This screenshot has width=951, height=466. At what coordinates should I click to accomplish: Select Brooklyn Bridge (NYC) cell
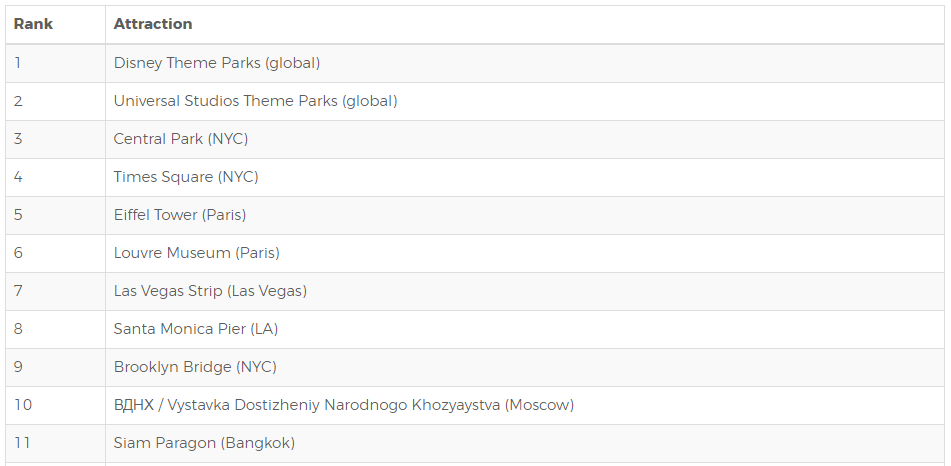click(x=525, y=367)
